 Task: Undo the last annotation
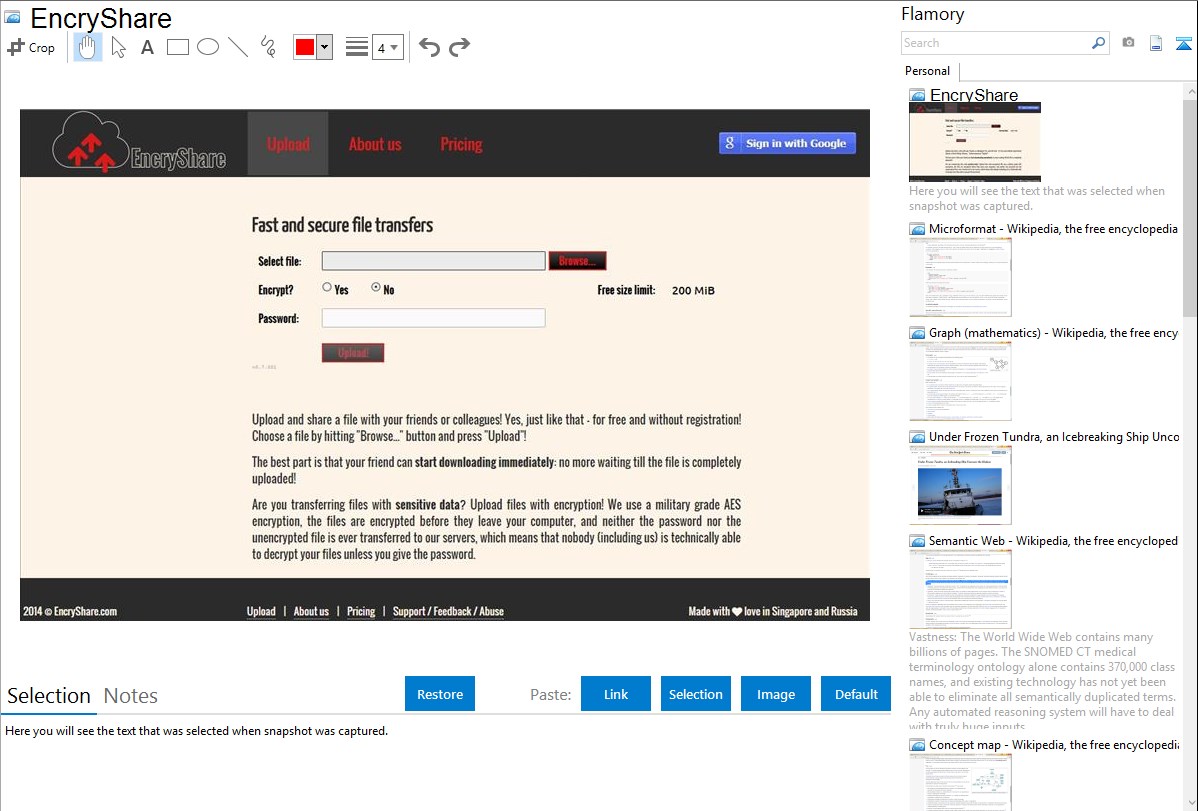click(x=429, y=47)
